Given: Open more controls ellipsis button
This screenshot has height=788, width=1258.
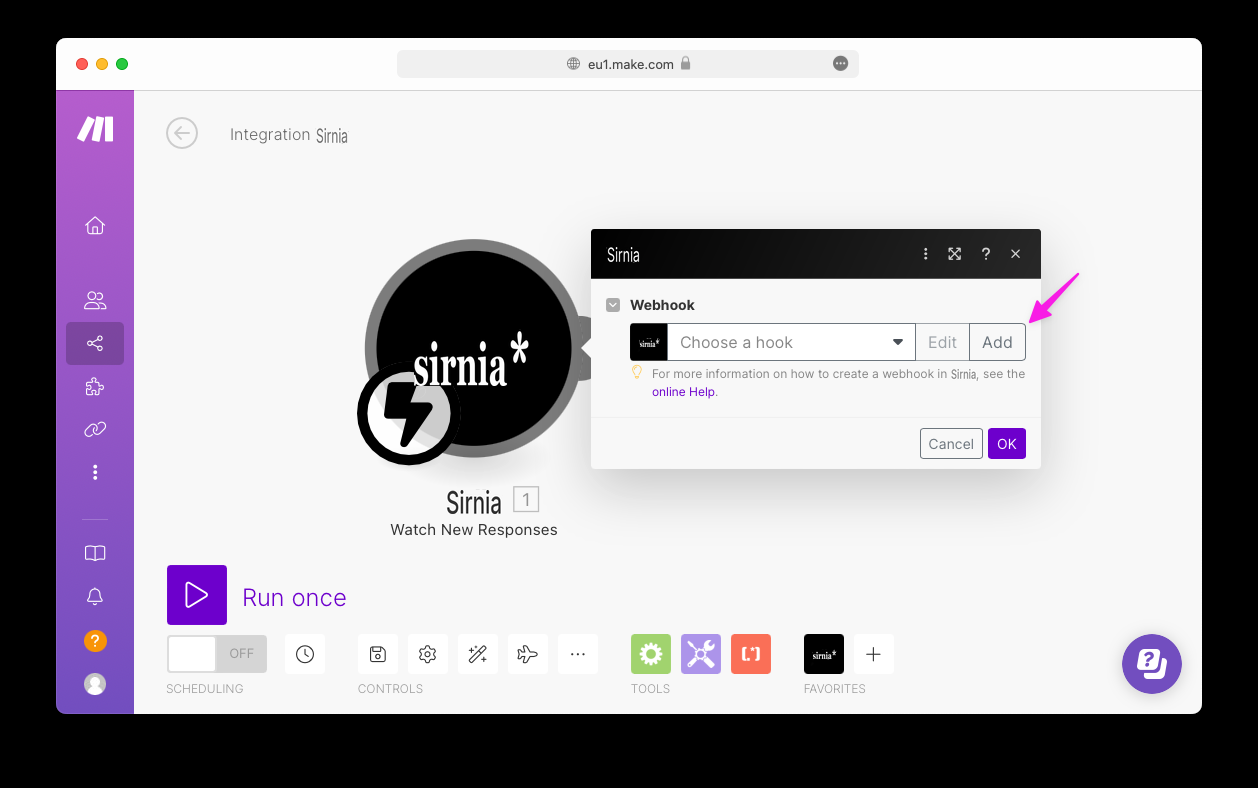Looking at the screenshot, I should click(x=578, y=654).
